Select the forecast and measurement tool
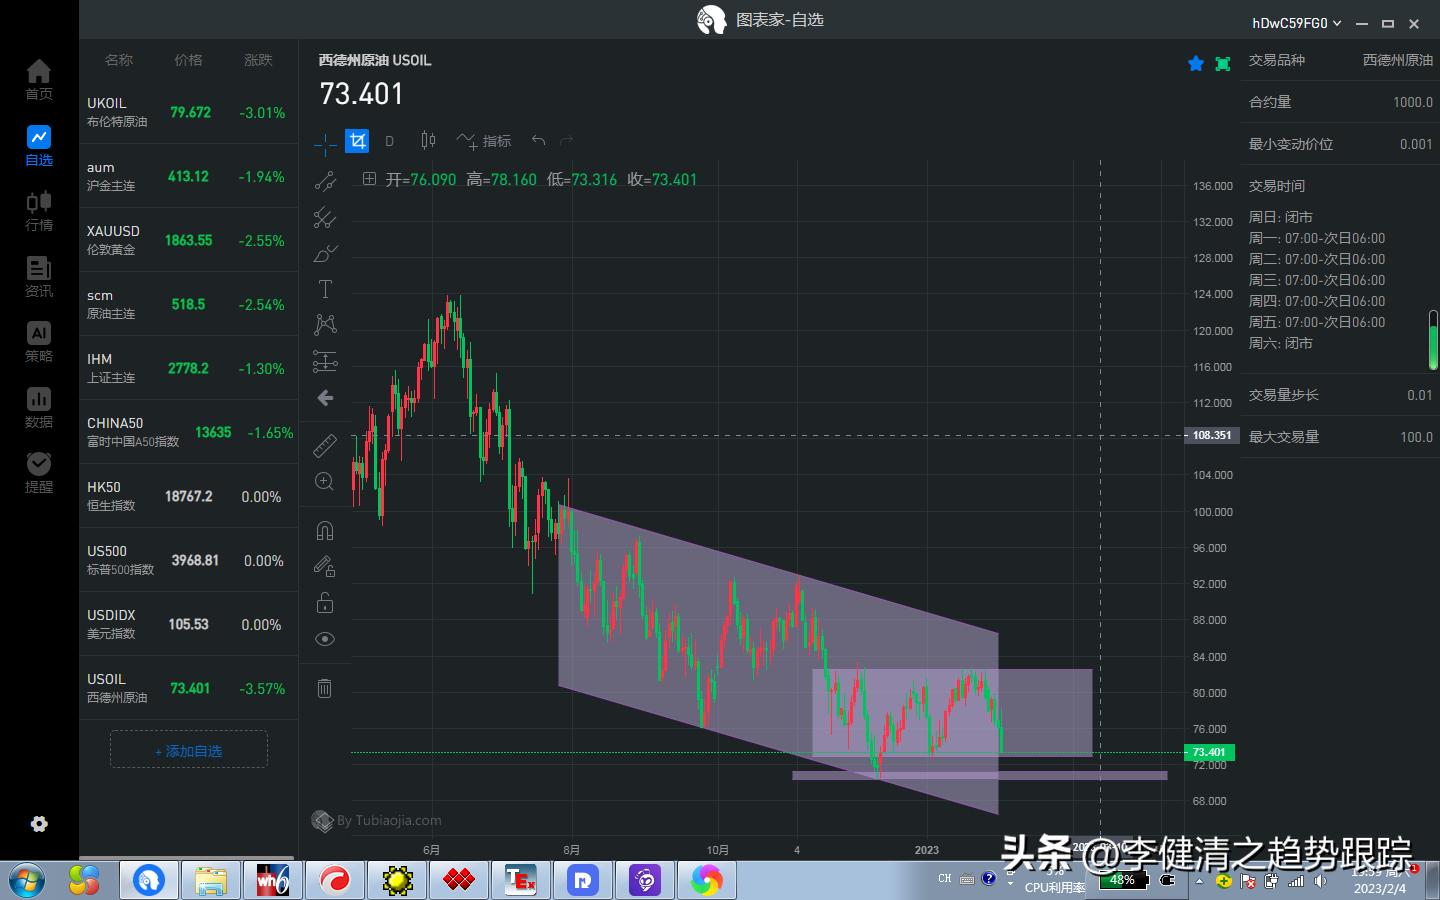1440x900 pixels. point(325,361)
